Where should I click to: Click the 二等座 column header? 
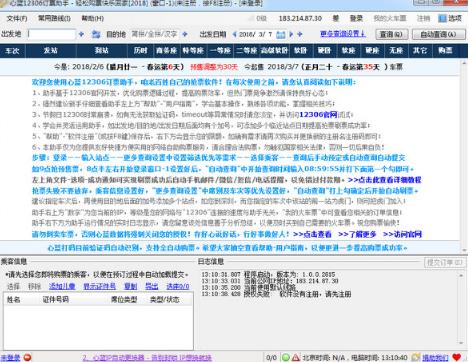(247, 50)
